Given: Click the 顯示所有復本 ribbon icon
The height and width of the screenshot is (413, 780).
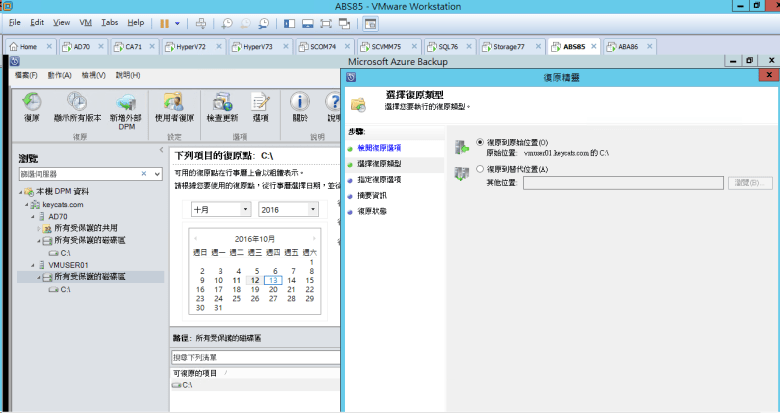Looking at the screenshot, I should (x=76, y=106).
